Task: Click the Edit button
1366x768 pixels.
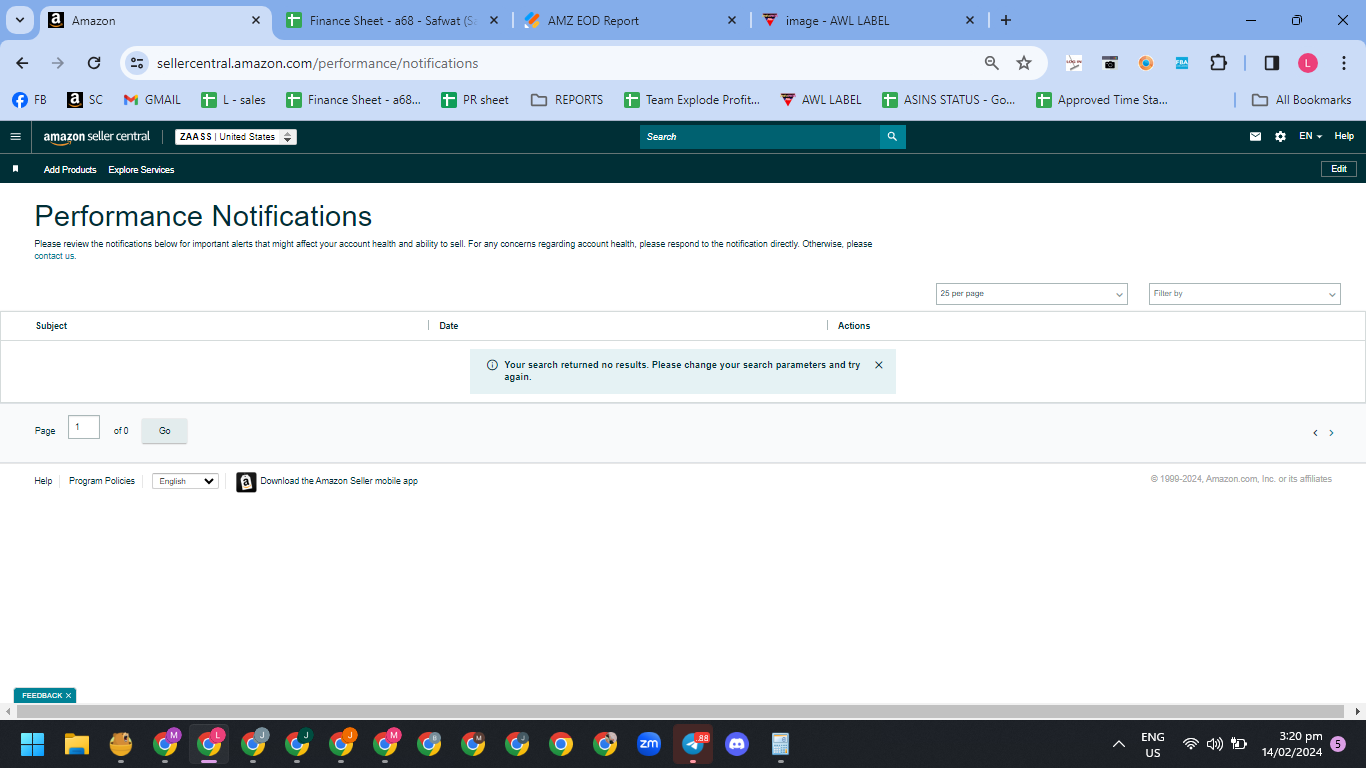Action: pos(1339,169)
